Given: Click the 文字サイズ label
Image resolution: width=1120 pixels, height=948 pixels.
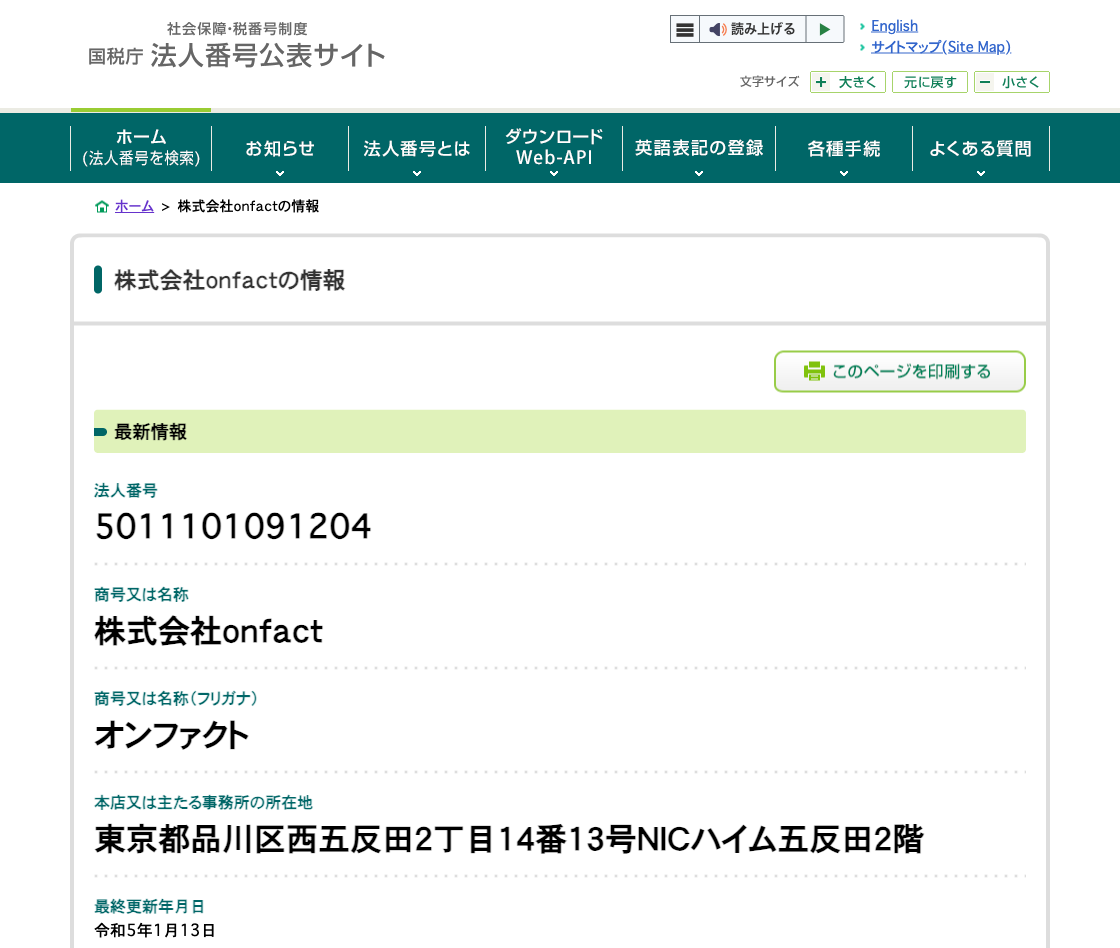Looking at the screenshot, I should pyautogui.click(x=769, y=81).
